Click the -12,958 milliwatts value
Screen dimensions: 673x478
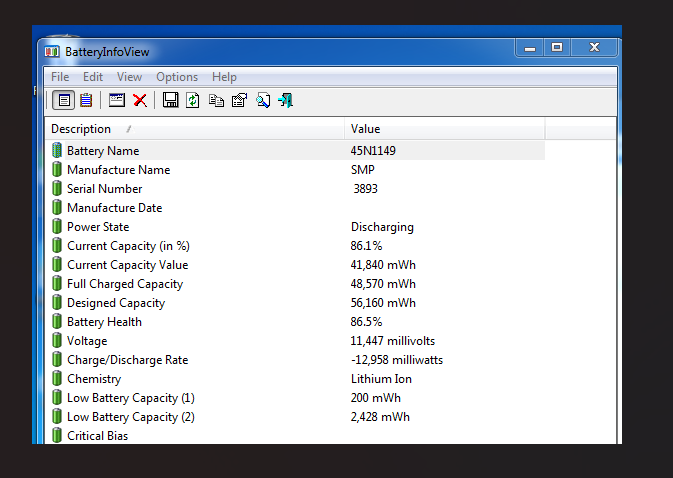pos(397,360)
